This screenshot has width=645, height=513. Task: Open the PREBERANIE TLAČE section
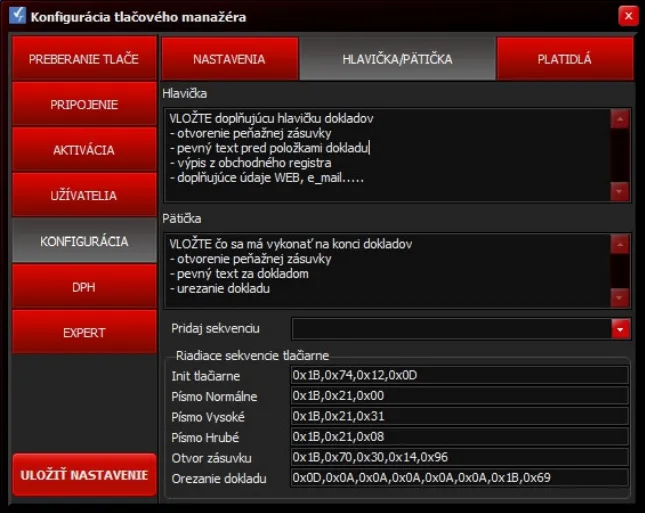tap(84, 58)
